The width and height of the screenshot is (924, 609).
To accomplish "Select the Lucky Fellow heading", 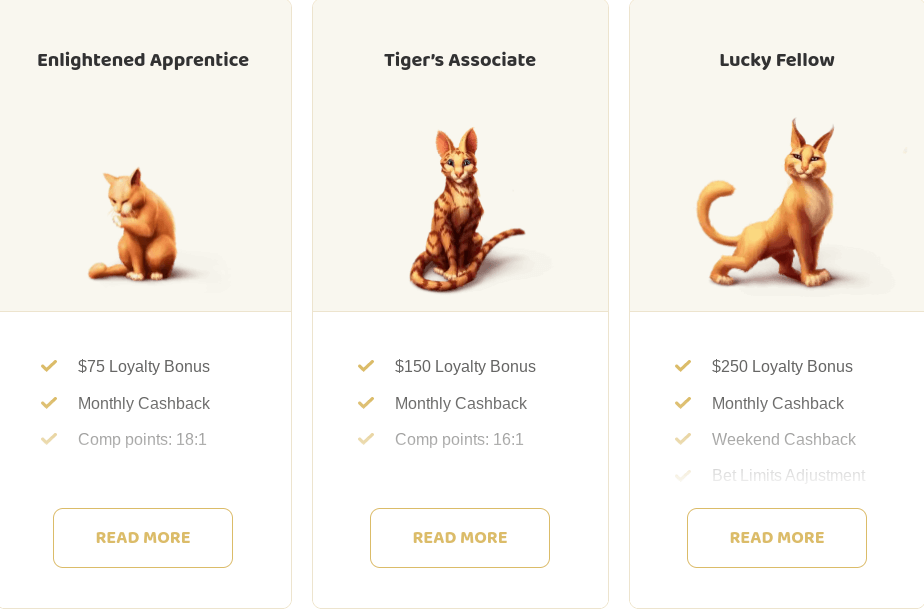I will coord(777,60).
